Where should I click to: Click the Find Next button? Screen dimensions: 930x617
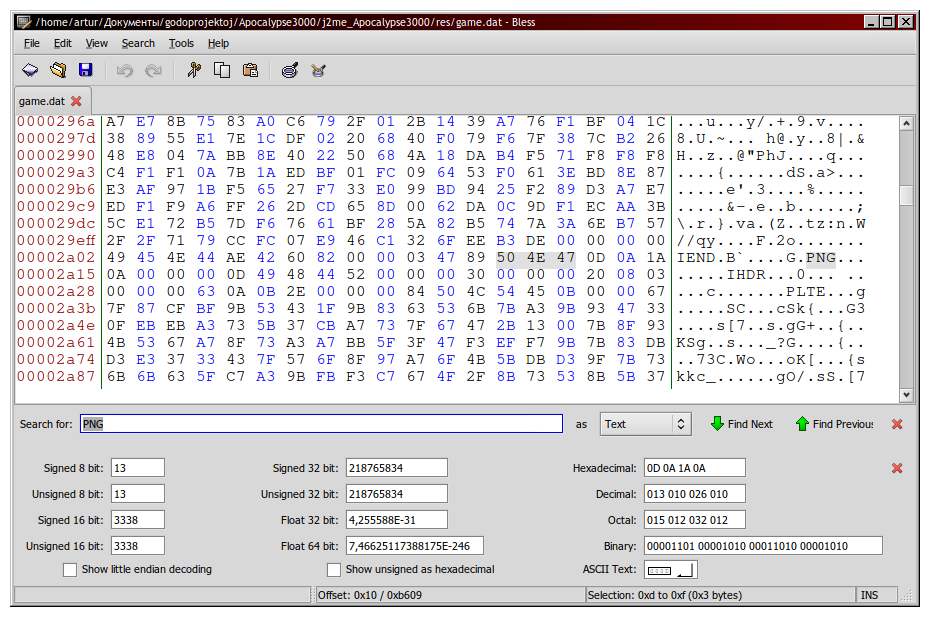[743, 424]
